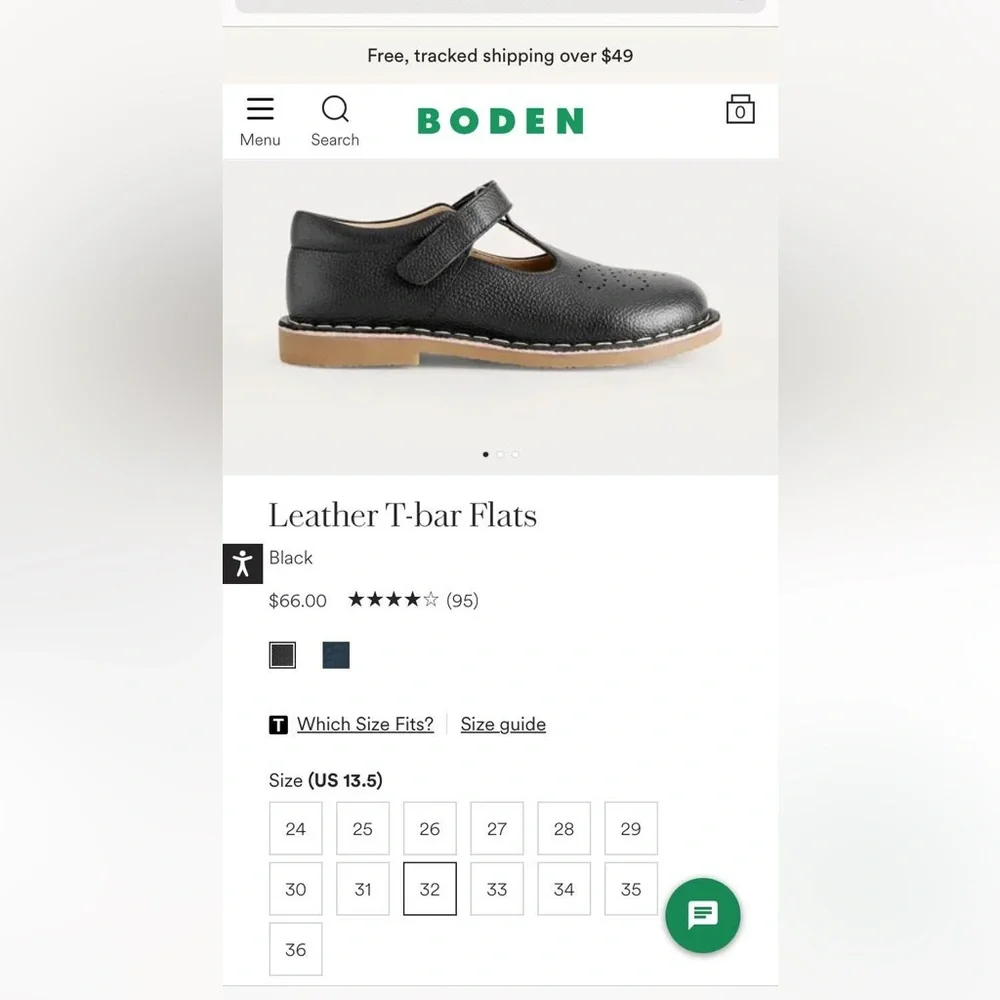The width and height of the screenshot is (1000, 1000).
Task: Open the (95) reviews count
Action: (x=462, y=600)
